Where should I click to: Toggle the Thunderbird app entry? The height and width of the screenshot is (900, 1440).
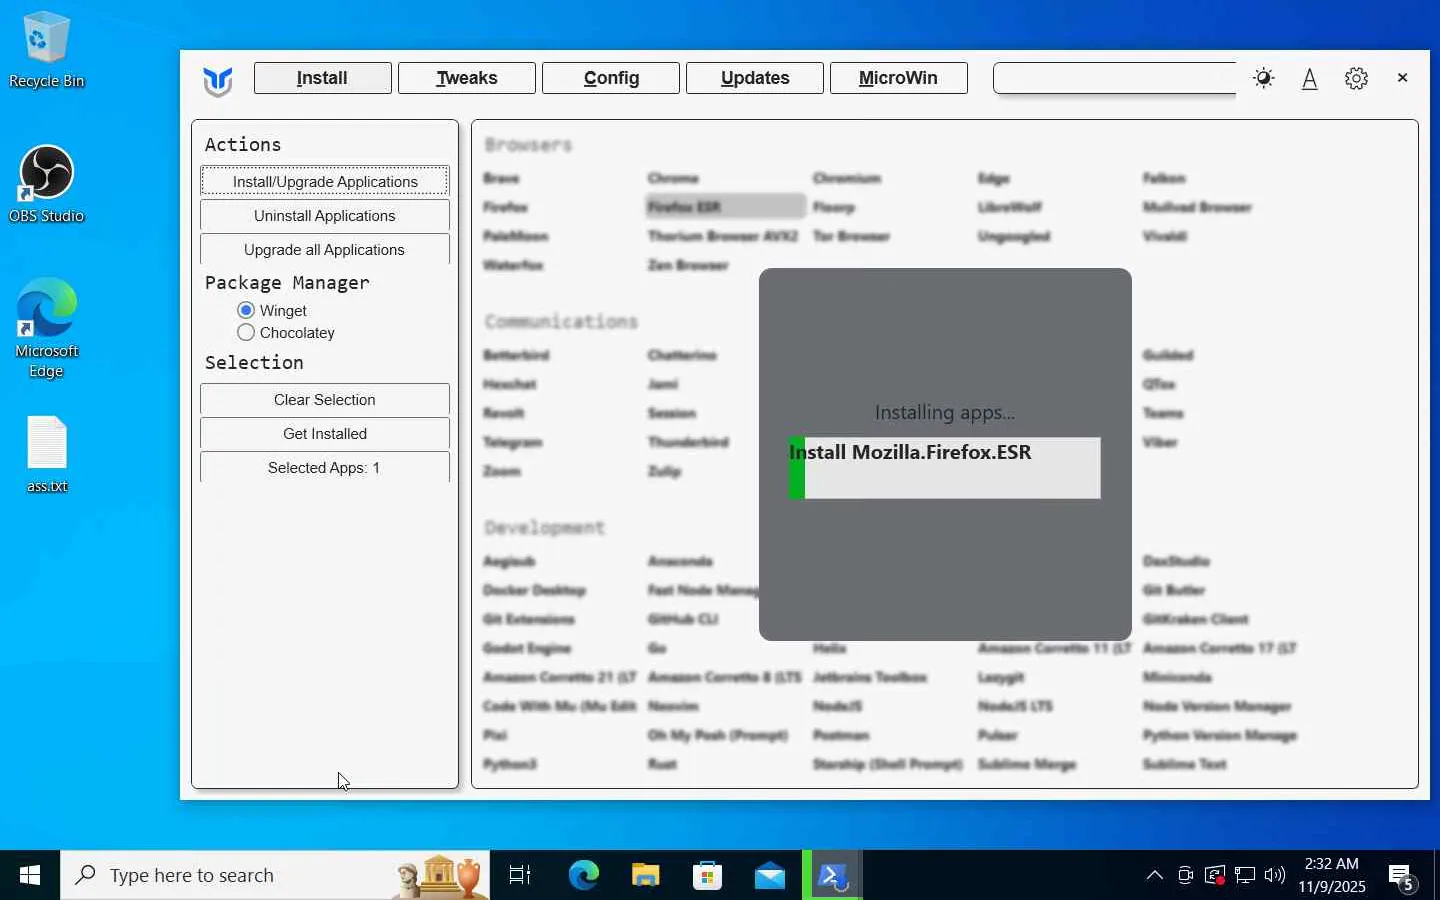pos(688,442)
